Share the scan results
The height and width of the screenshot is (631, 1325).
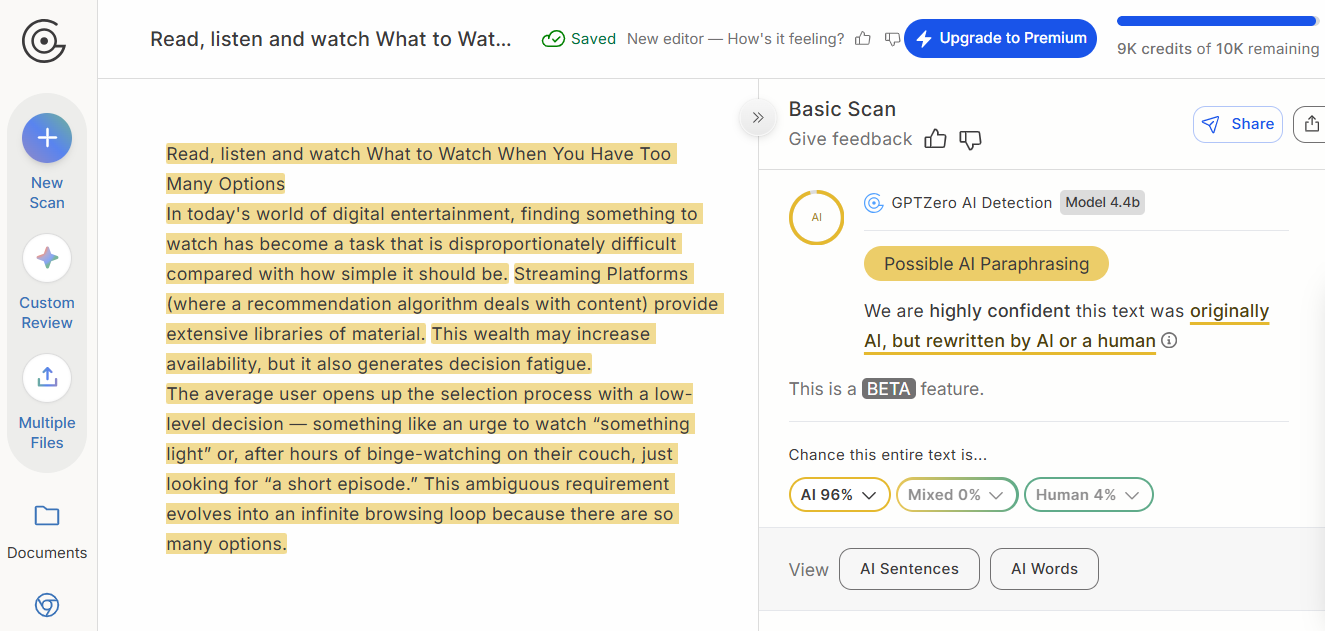point(1238,124)
